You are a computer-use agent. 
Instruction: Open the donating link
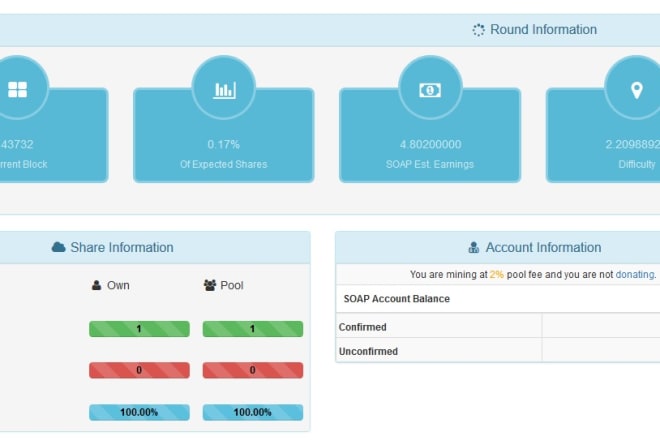tap(635, 275)
